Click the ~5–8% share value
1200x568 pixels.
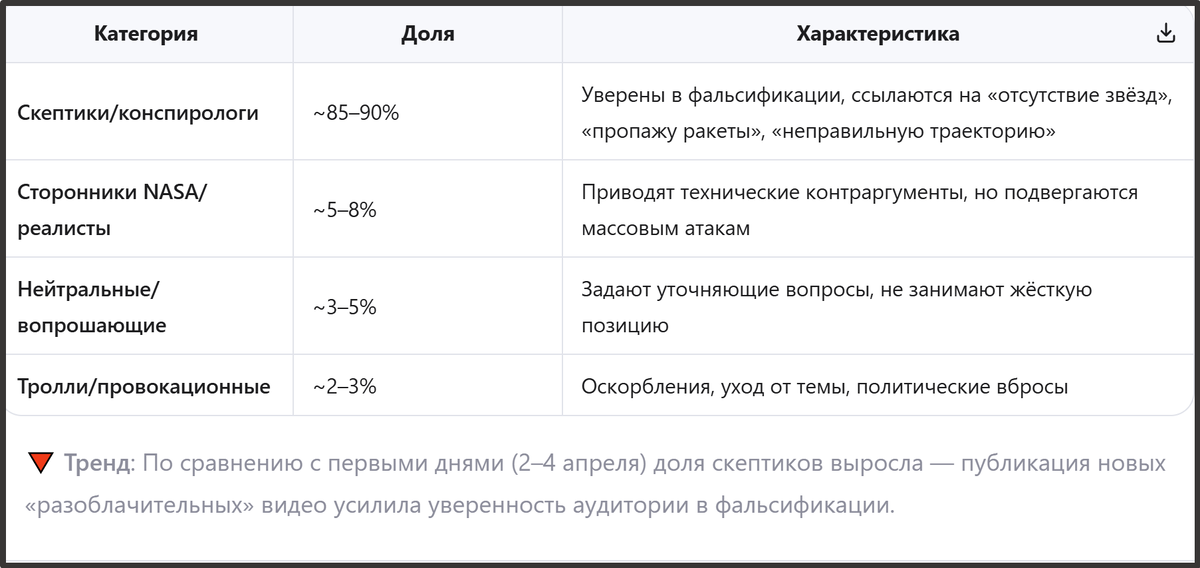pos(344,210)
